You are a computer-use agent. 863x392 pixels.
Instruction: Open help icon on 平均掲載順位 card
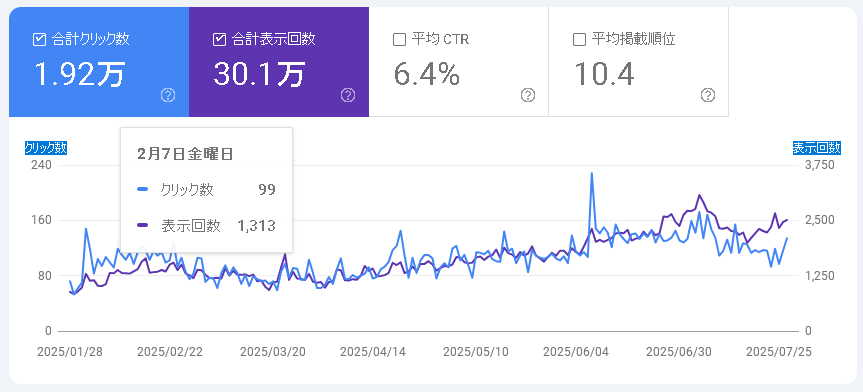pyautogui.click(x=708, y=96)
